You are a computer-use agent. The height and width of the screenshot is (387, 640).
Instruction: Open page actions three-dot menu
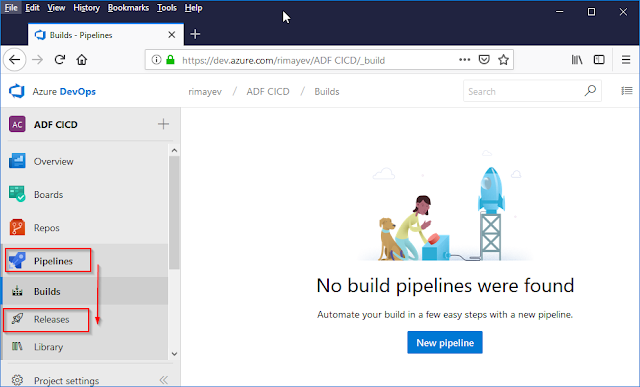point(464,60)
